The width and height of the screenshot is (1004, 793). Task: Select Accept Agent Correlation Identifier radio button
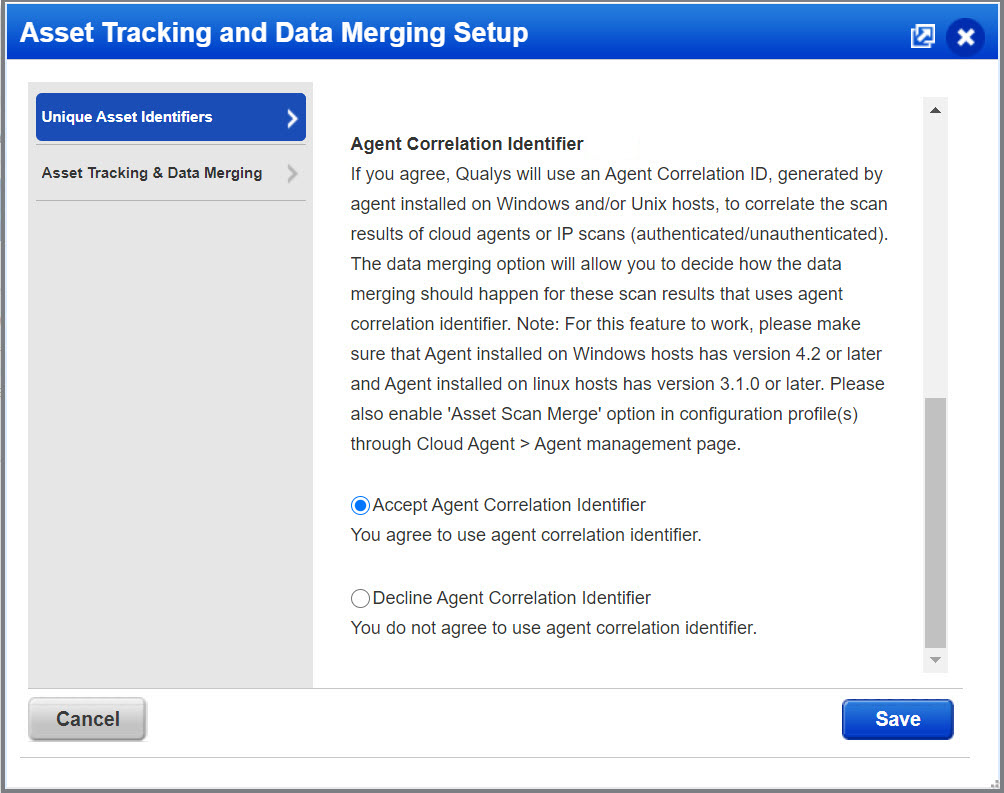(361, 506)
